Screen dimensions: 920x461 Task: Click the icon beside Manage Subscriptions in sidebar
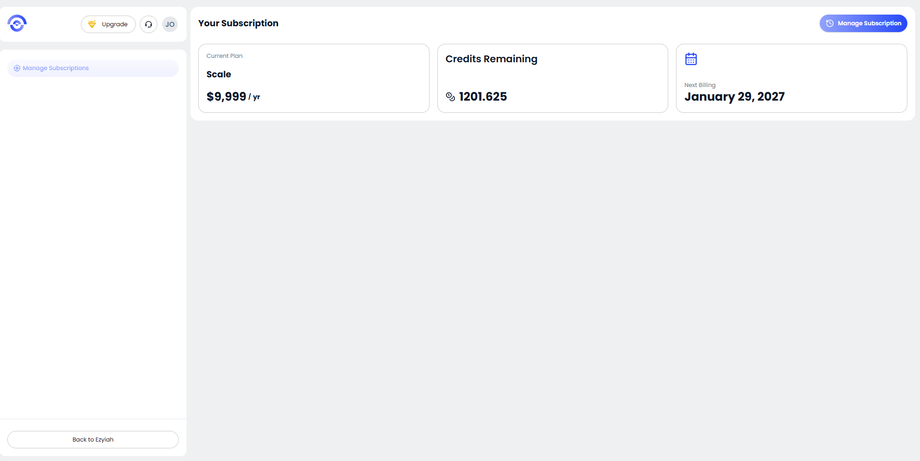pos(17,68)
